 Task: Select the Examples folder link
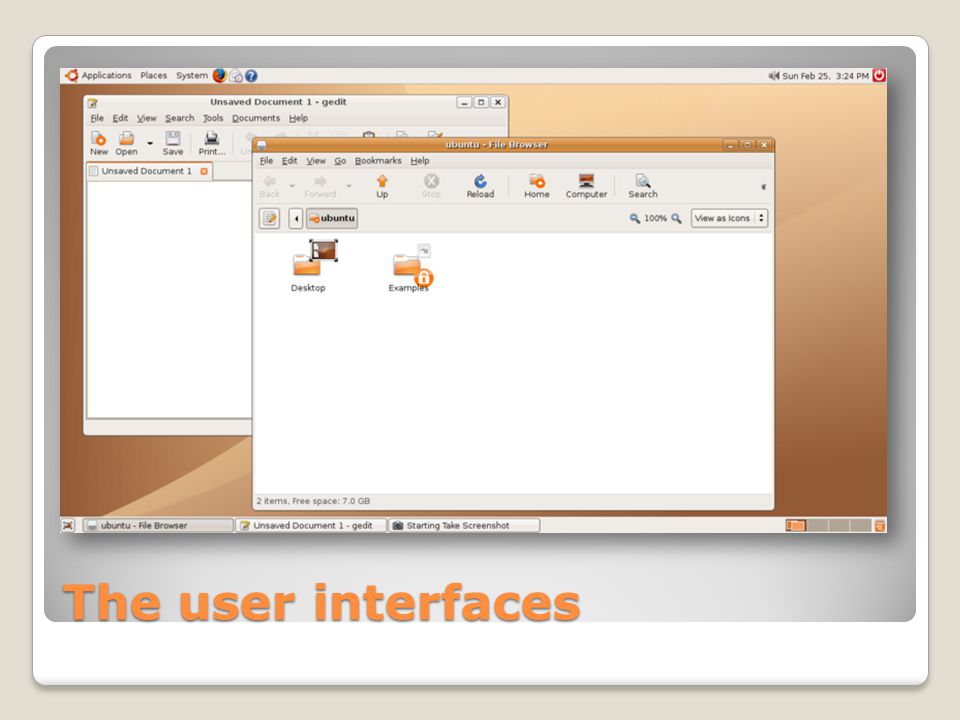pyautogui.click(x=411, y=268)
